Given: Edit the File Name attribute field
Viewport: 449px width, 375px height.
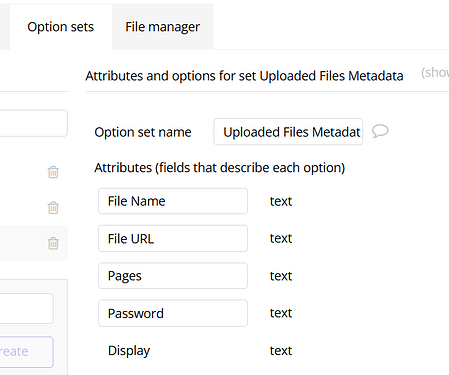Looking at the screenshot, I should (x=173, y=201).
